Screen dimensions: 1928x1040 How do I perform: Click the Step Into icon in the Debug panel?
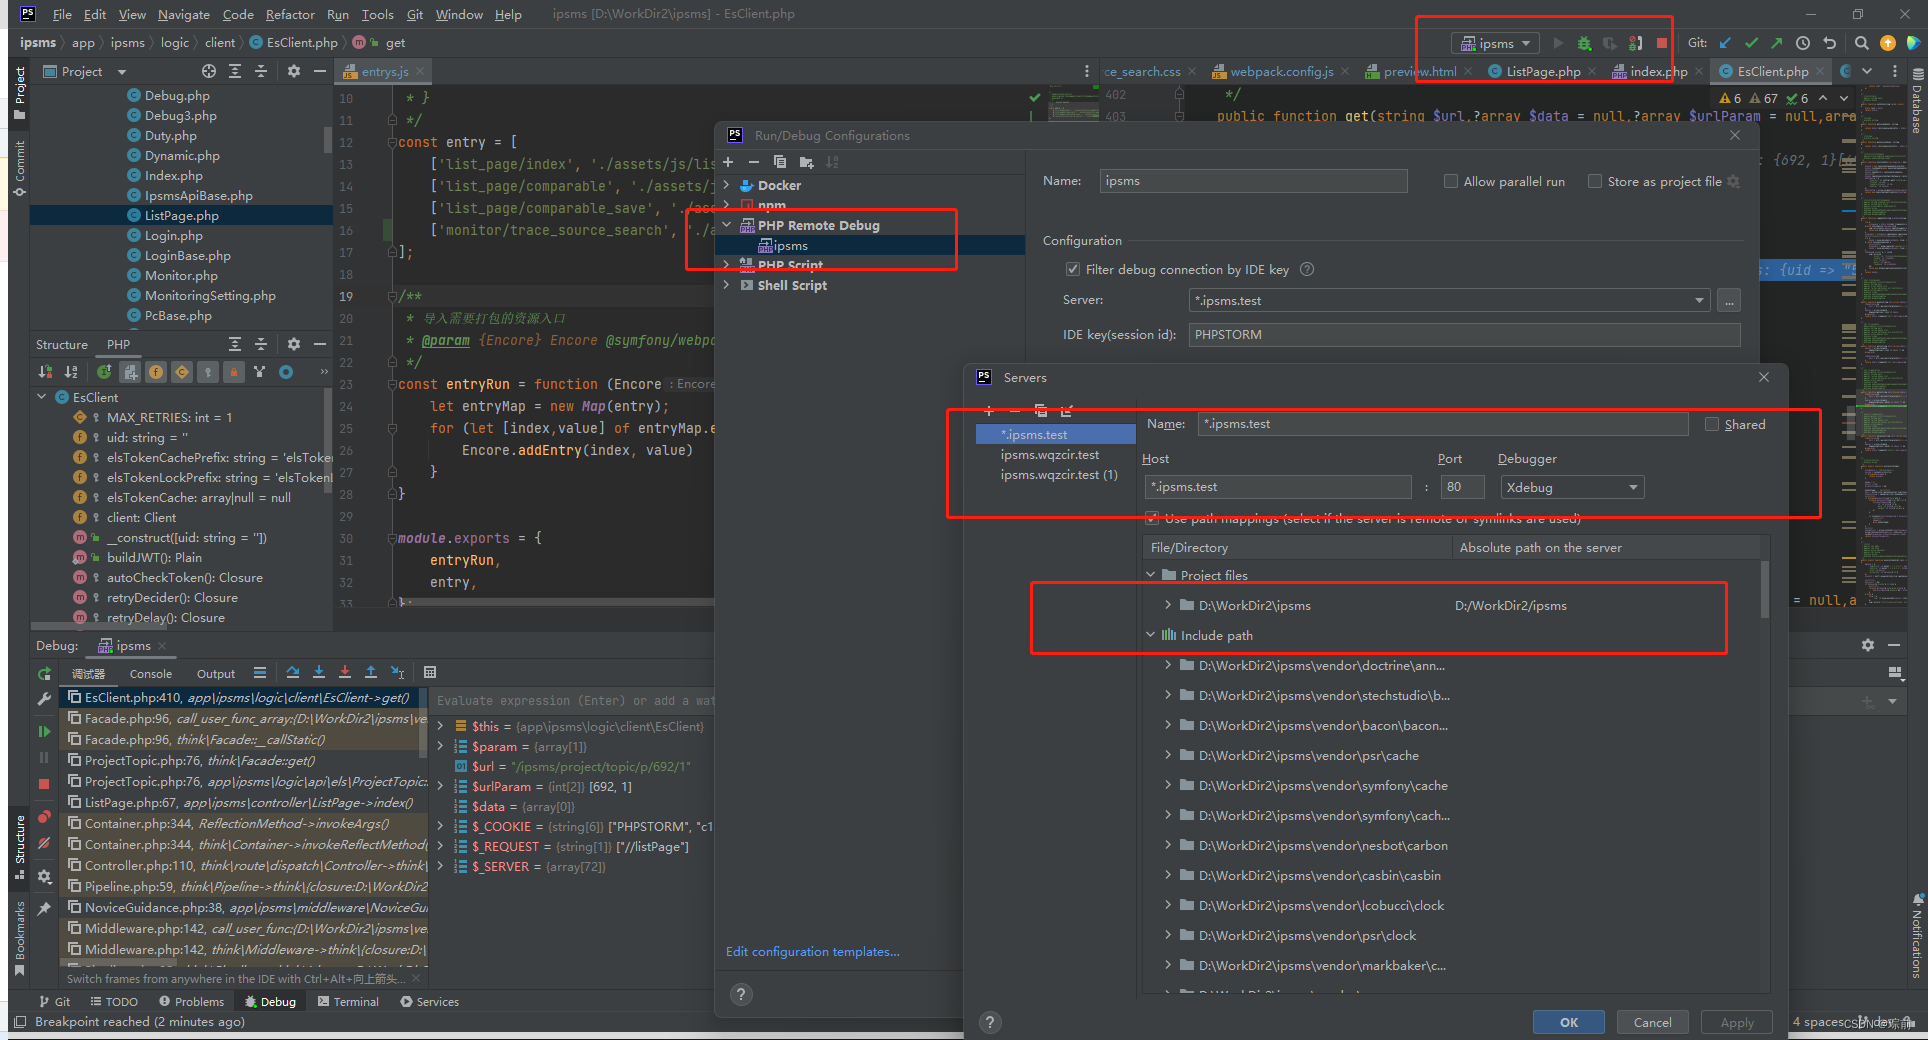click(318, 673)
